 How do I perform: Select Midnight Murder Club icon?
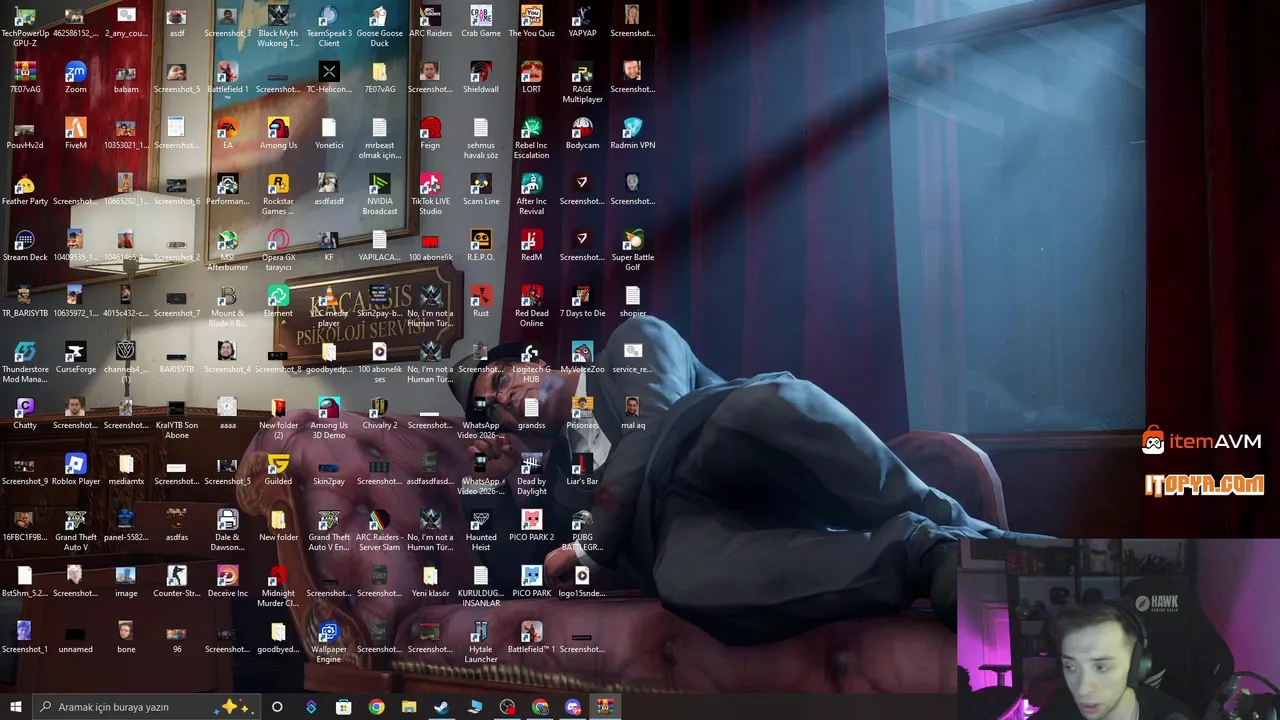pos(278,586)
